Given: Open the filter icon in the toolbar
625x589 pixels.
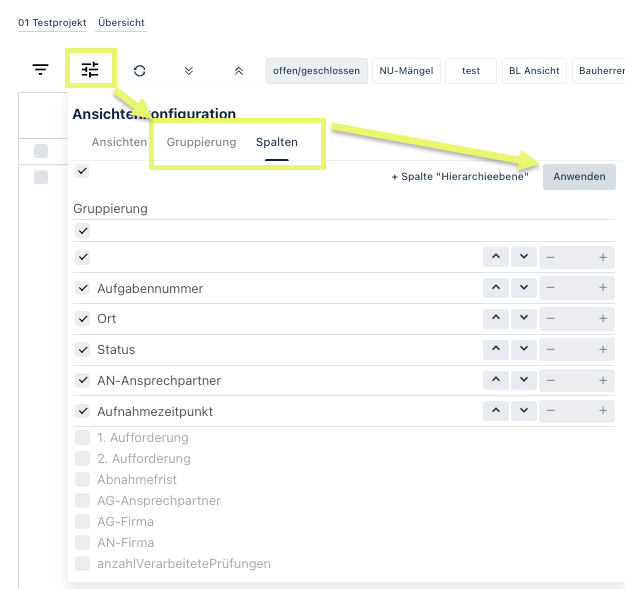Looking at the screenshot, I should (x=40, y=70).
